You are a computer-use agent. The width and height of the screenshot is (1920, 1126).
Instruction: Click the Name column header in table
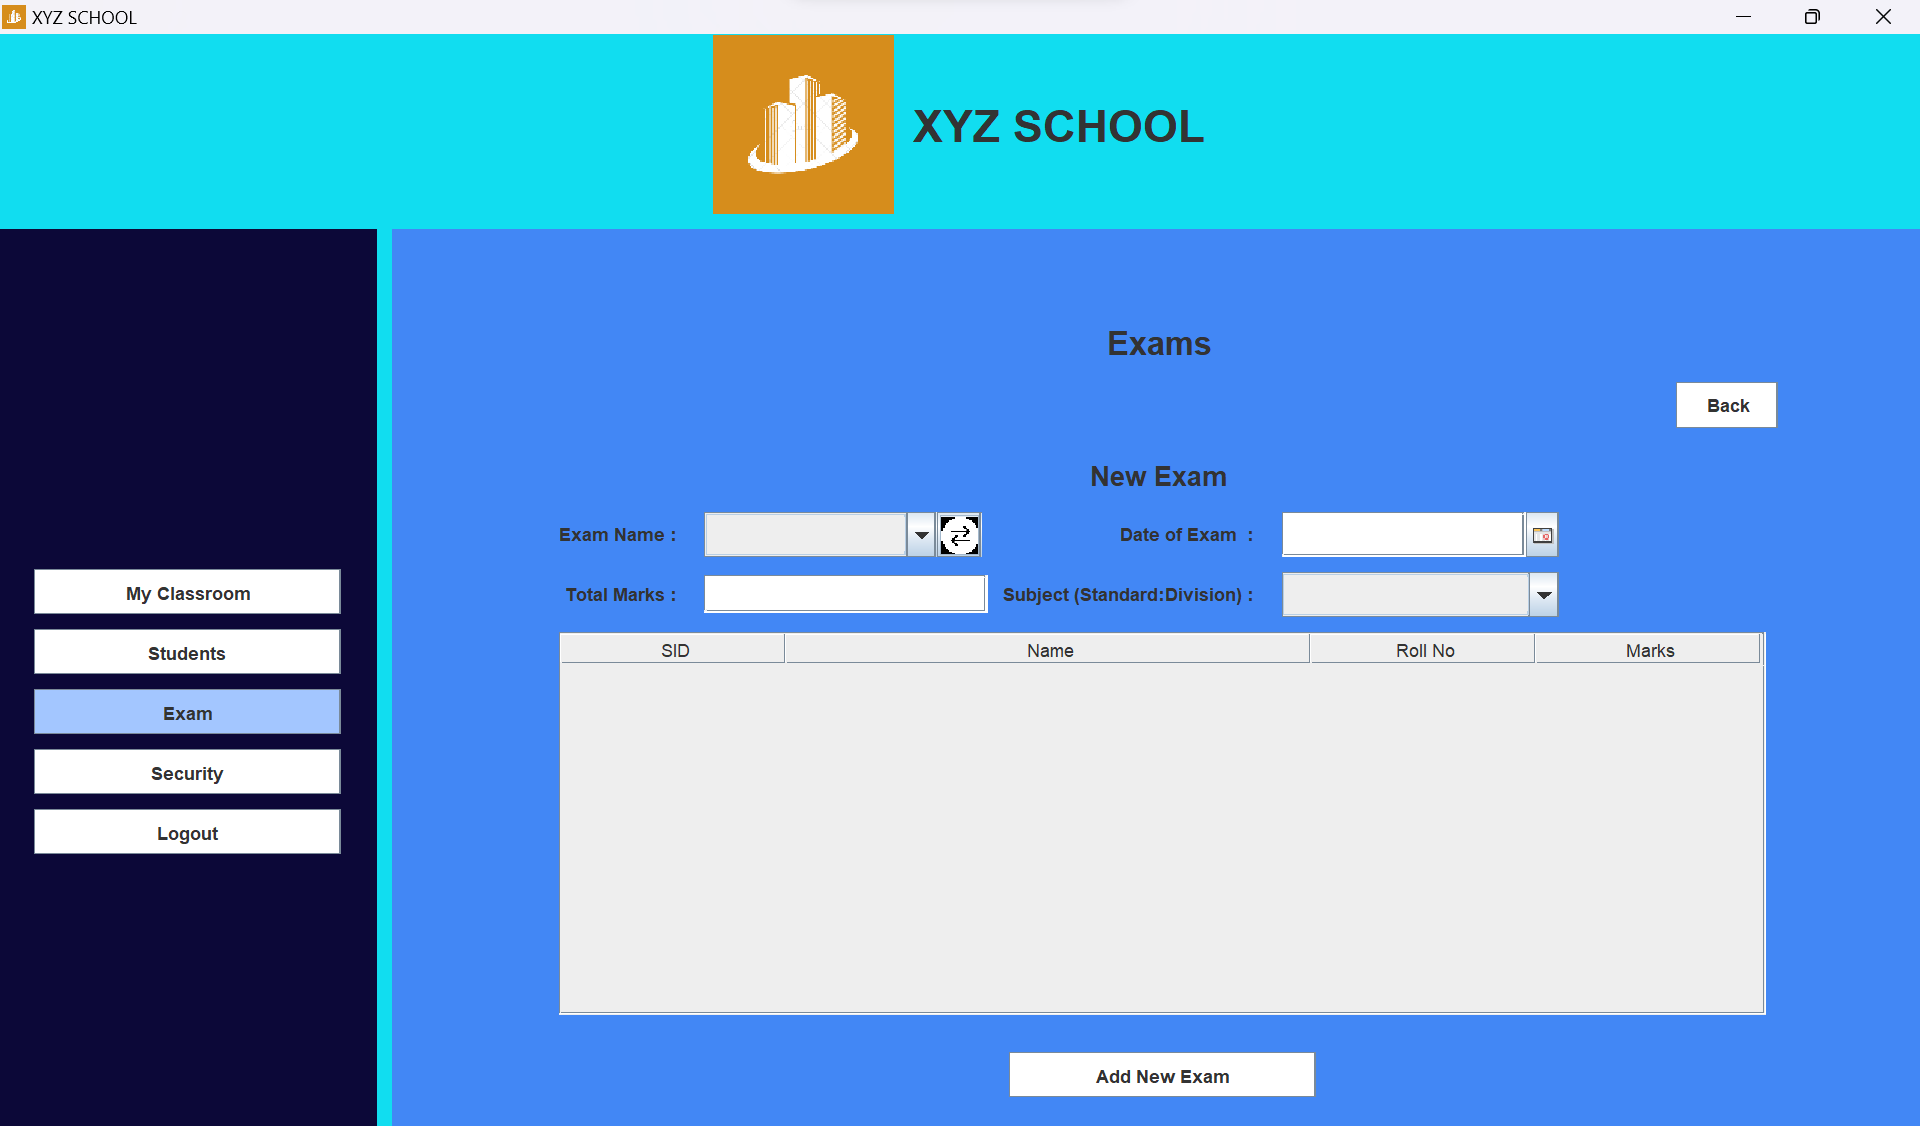[1049, 649]
